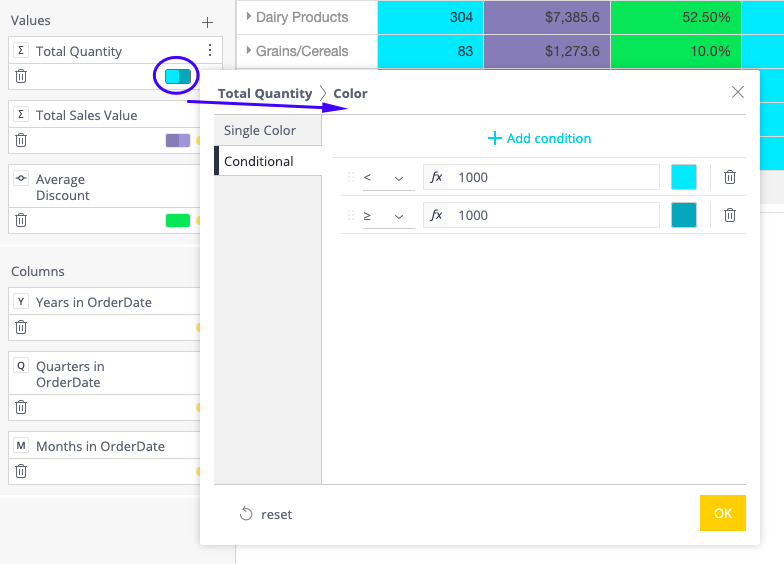Reset the color settings

tap(266, 514)
